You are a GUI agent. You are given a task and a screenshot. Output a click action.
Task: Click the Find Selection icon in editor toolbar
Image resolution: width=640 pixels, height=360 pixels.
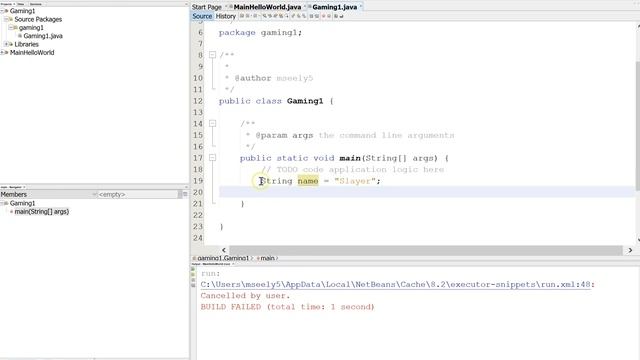pyautogui.click(x=265, y=16)
